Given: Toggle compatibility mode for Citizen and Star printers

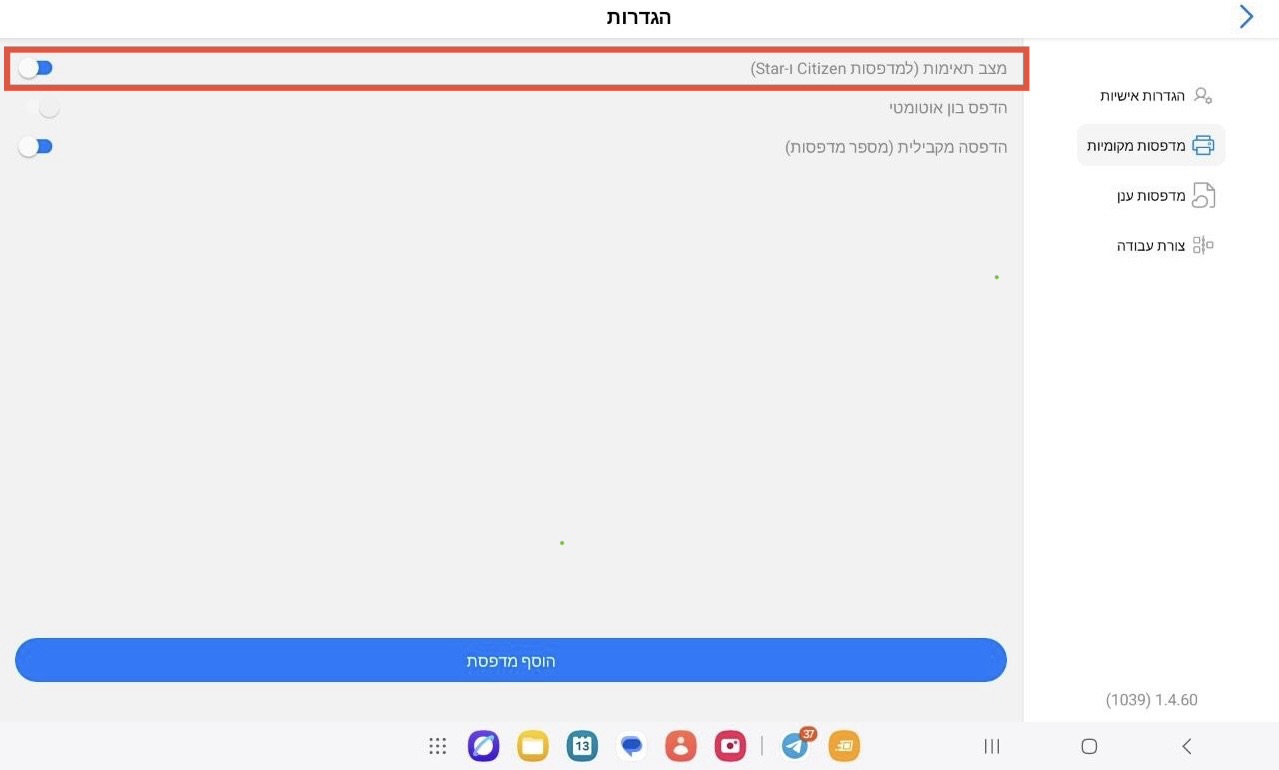Looking at the screenshot, I should 35,68.
